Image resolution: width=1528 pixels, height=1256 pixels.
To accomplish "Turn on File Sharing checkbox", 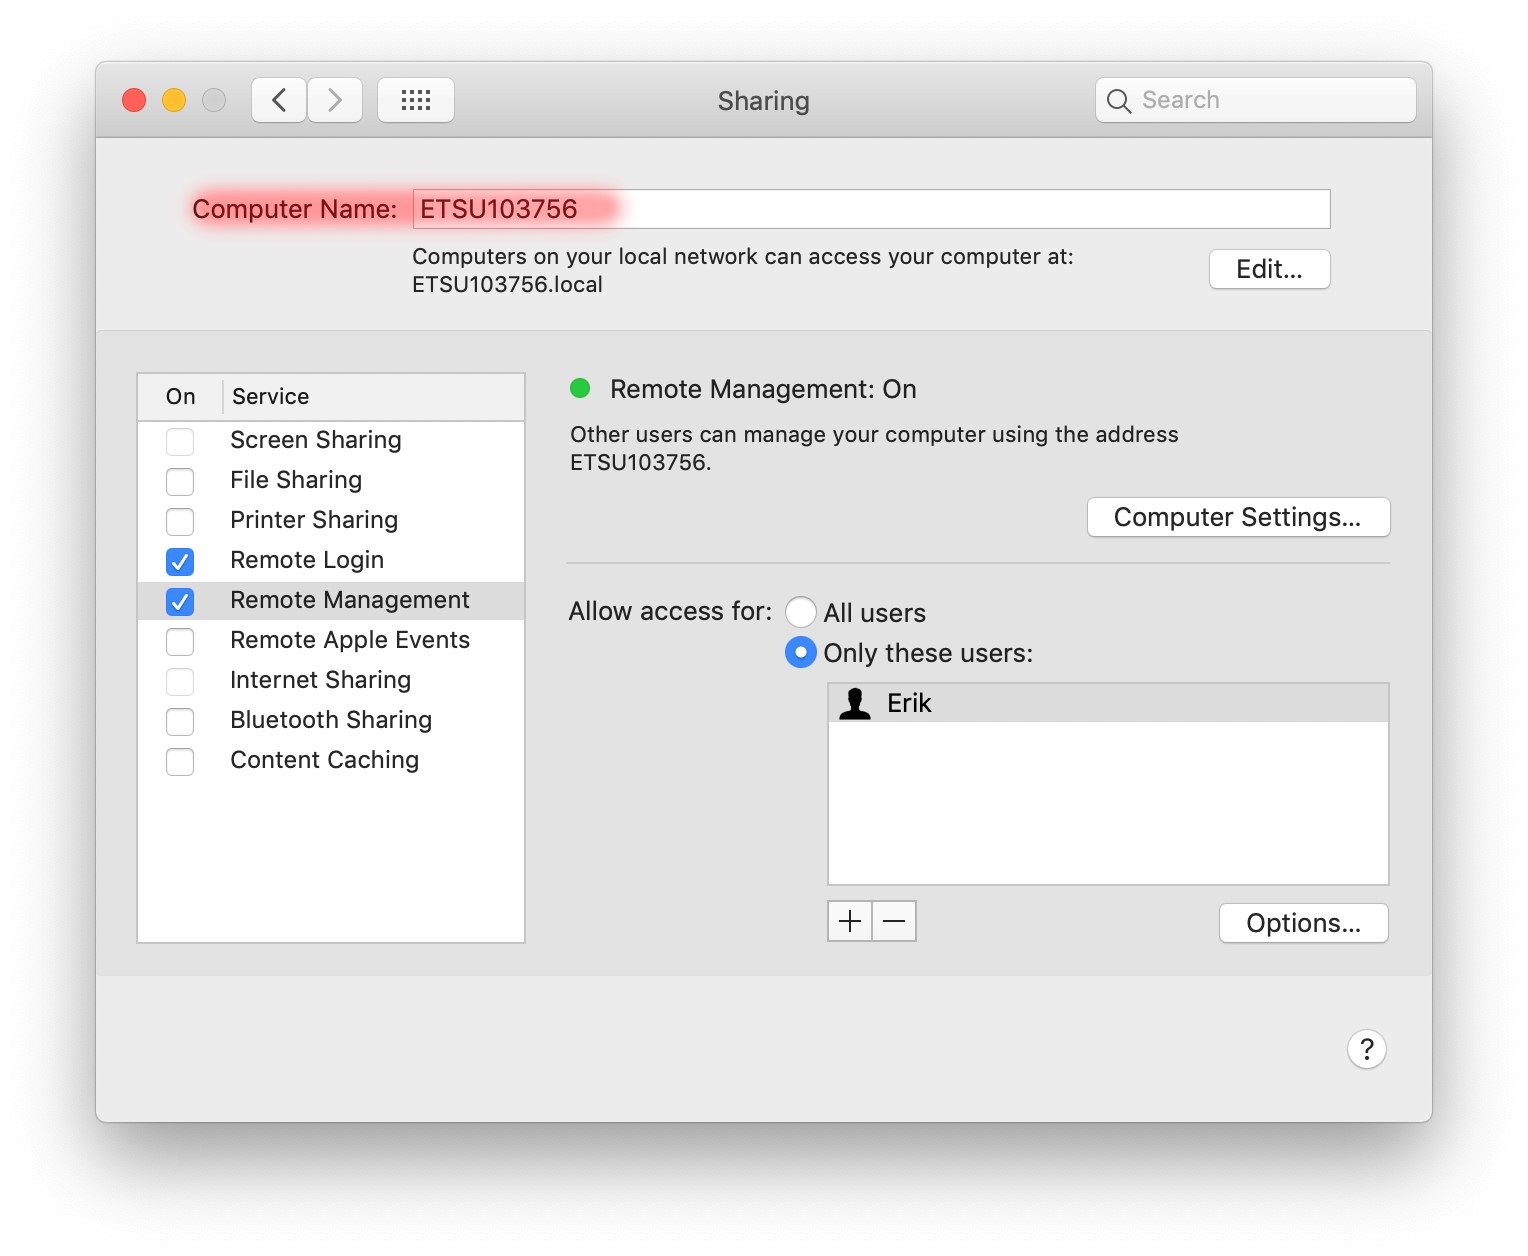I will tap(180, 481).
